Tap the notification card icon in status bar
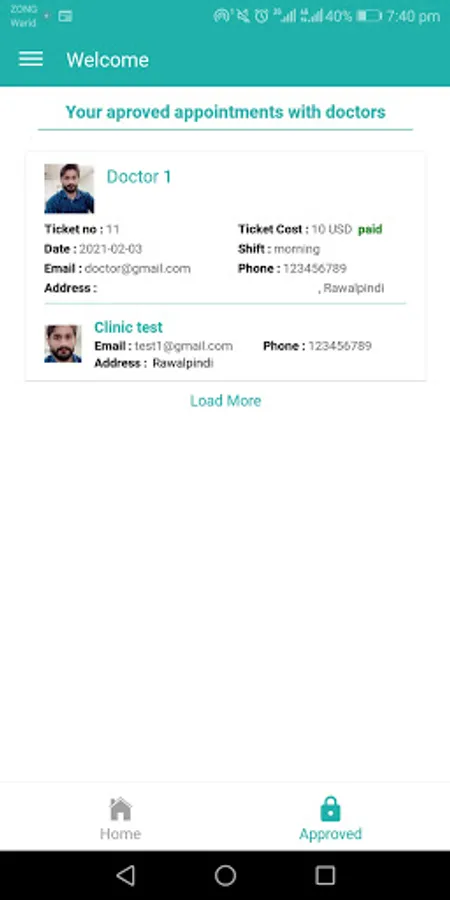The height and width of the screenshot is (900, 450). tap(65, 16)
